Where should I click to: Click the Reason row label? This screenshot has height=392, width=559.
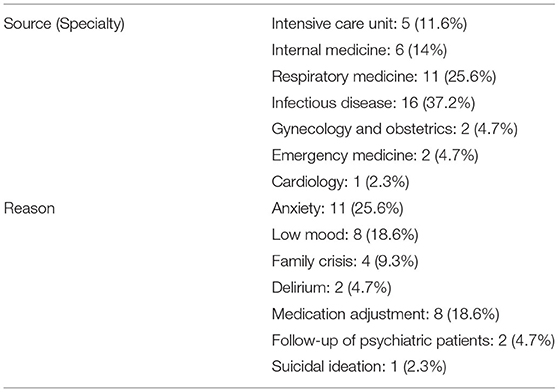click(29, 208)
